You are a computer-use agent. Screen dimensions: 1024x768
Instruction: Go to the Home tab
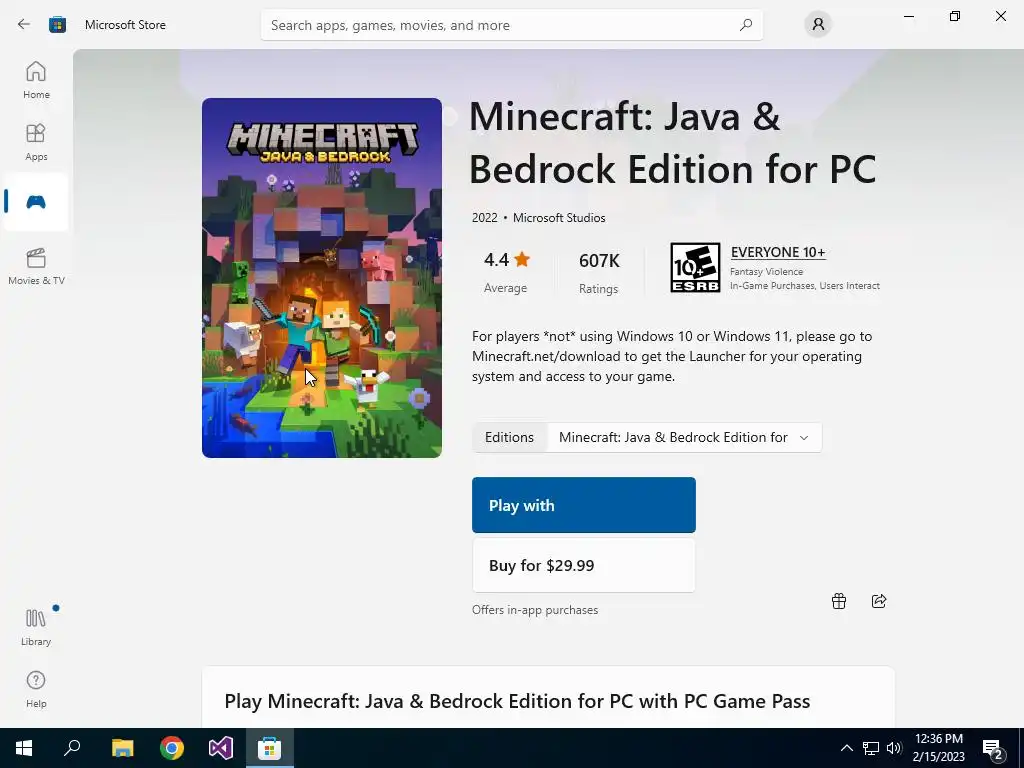[36, 79]
